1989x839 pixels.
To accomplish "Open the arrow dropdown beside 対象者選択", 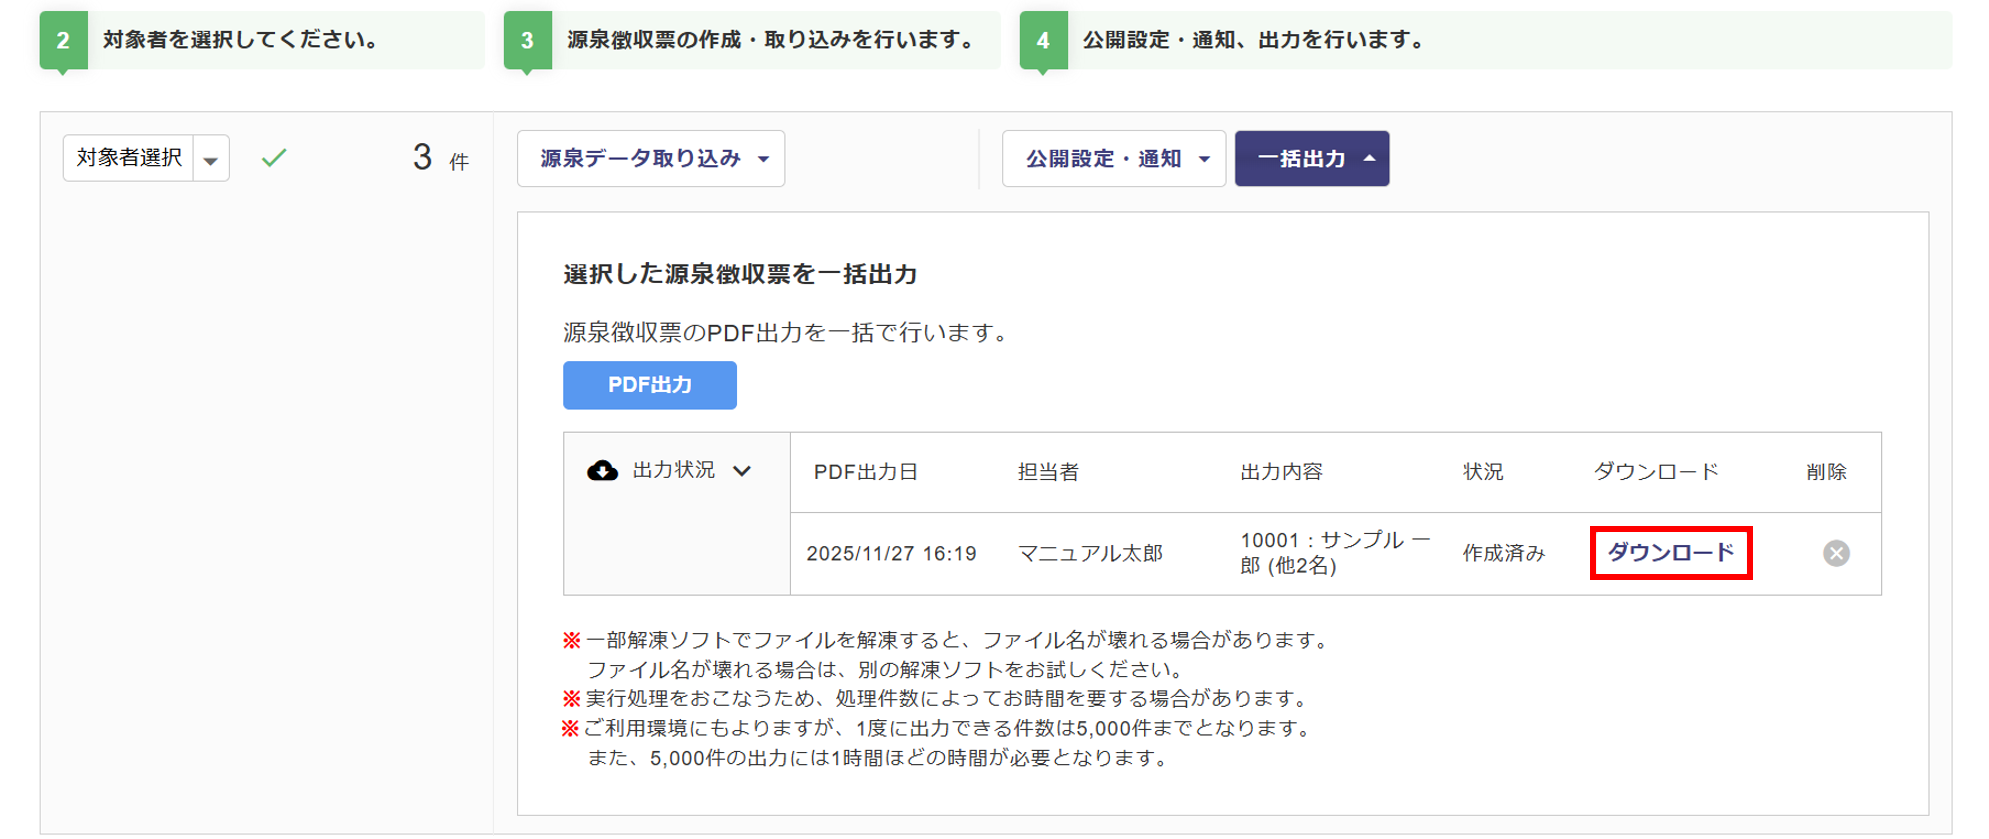I will pyautogui.click(x=211, y=159).
